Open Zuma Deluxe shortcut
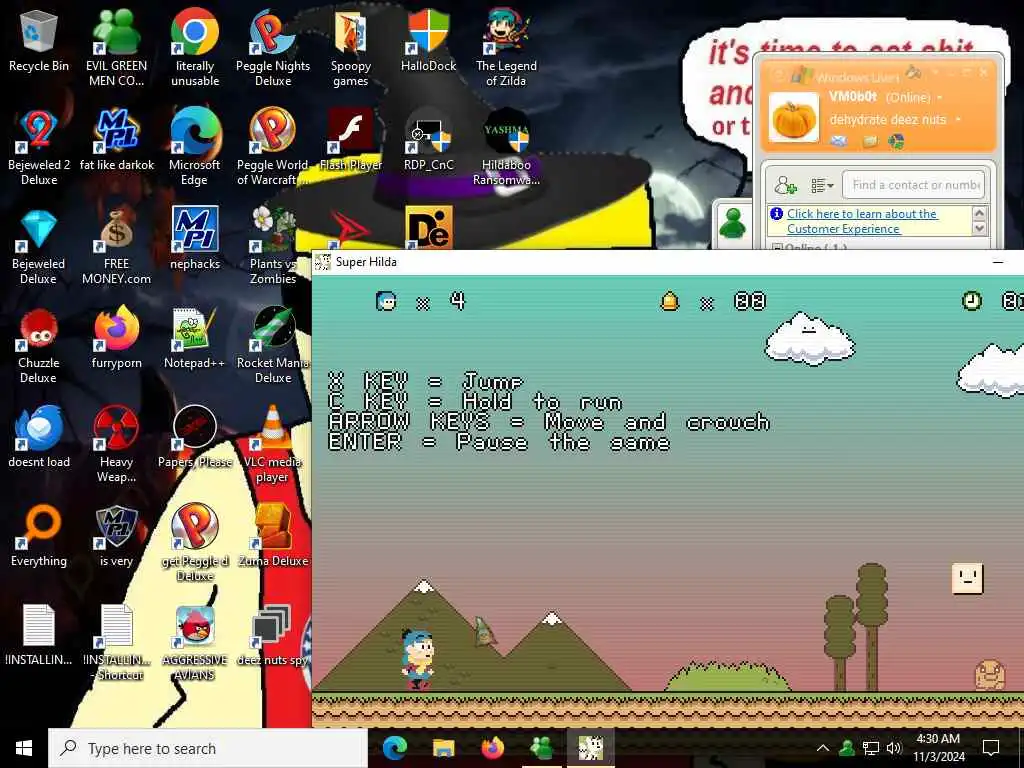This screenshot has width=1024, height=768. point(273,537)
